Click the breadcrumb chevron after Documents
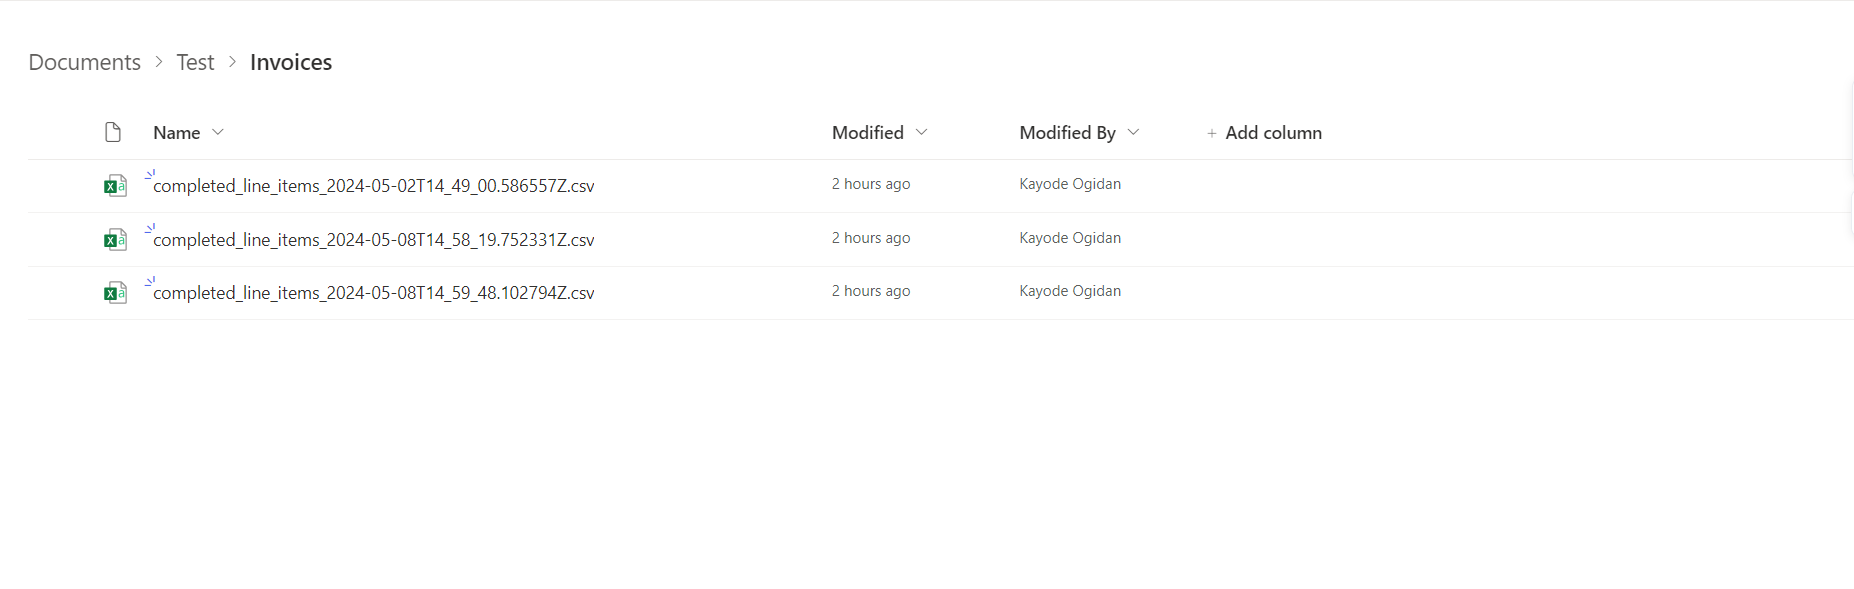 pyautogui.click(x=159, y=62)
